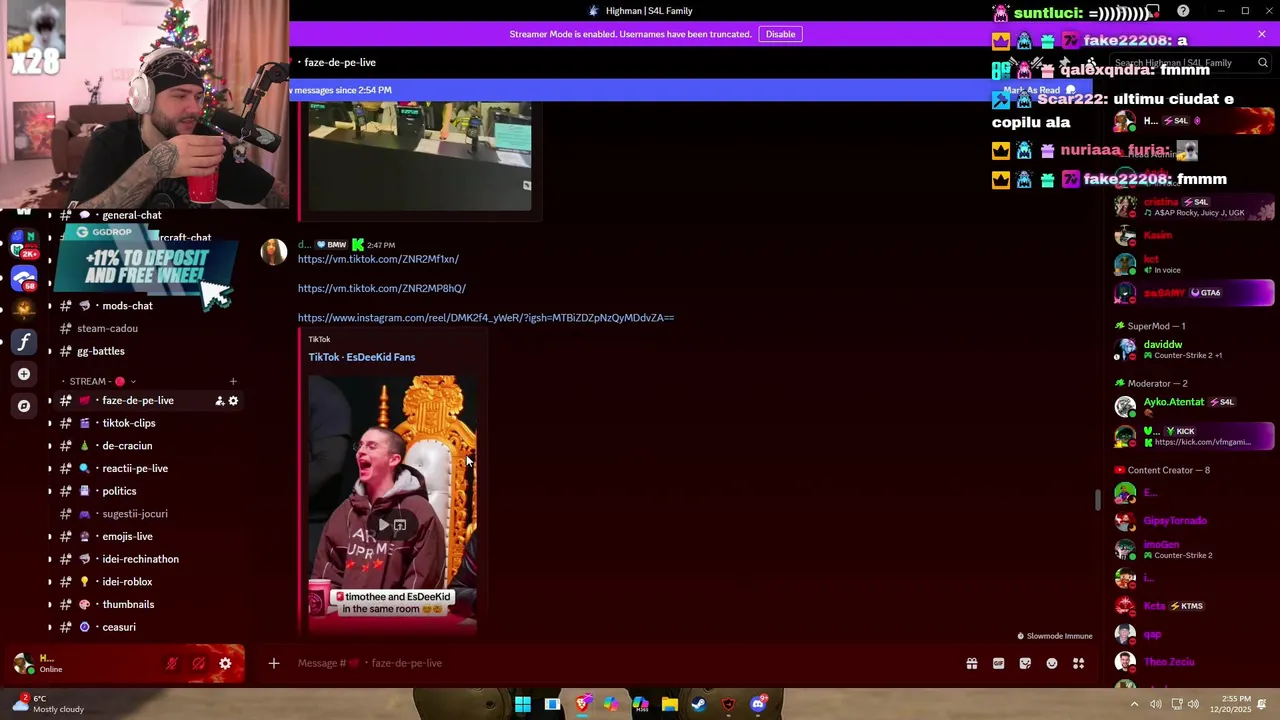Open File Explorer from taskbar

670,705
